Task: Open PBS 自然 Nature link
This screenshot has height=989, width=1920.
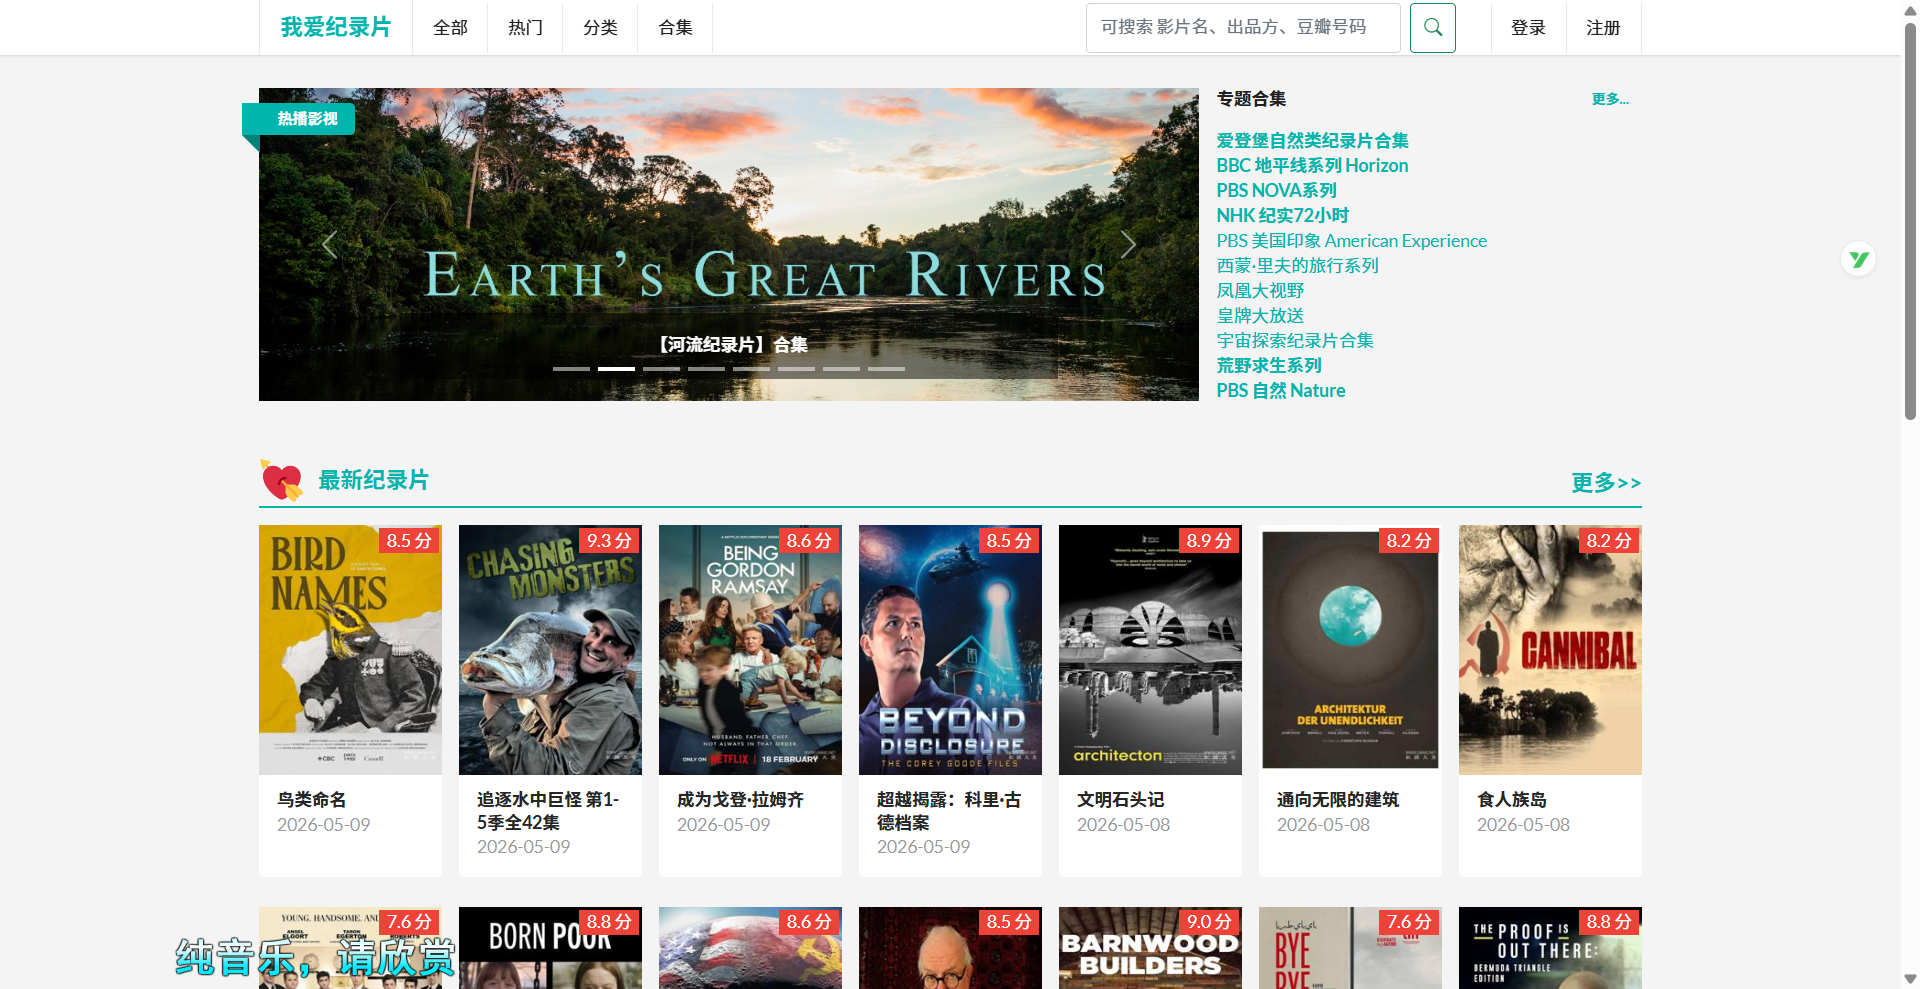Action: tap(1280, 391)
